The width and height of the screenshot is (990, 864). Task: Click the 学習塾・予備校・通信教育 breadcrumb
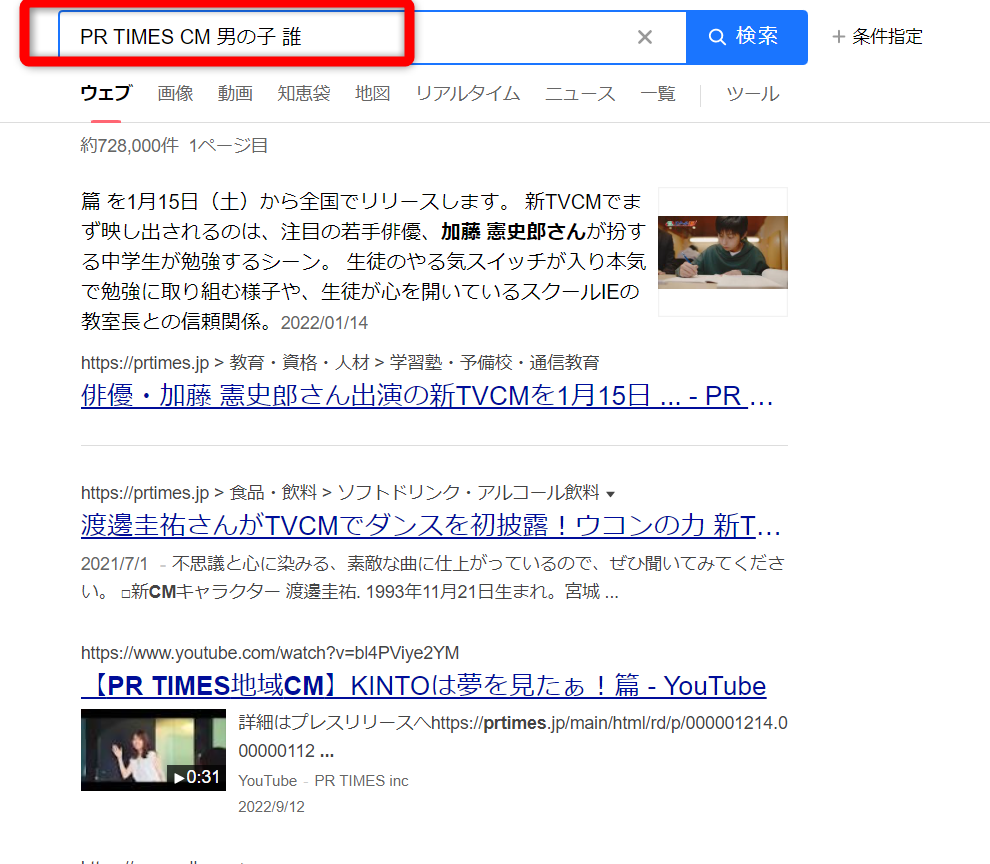[x=494, y=363]
